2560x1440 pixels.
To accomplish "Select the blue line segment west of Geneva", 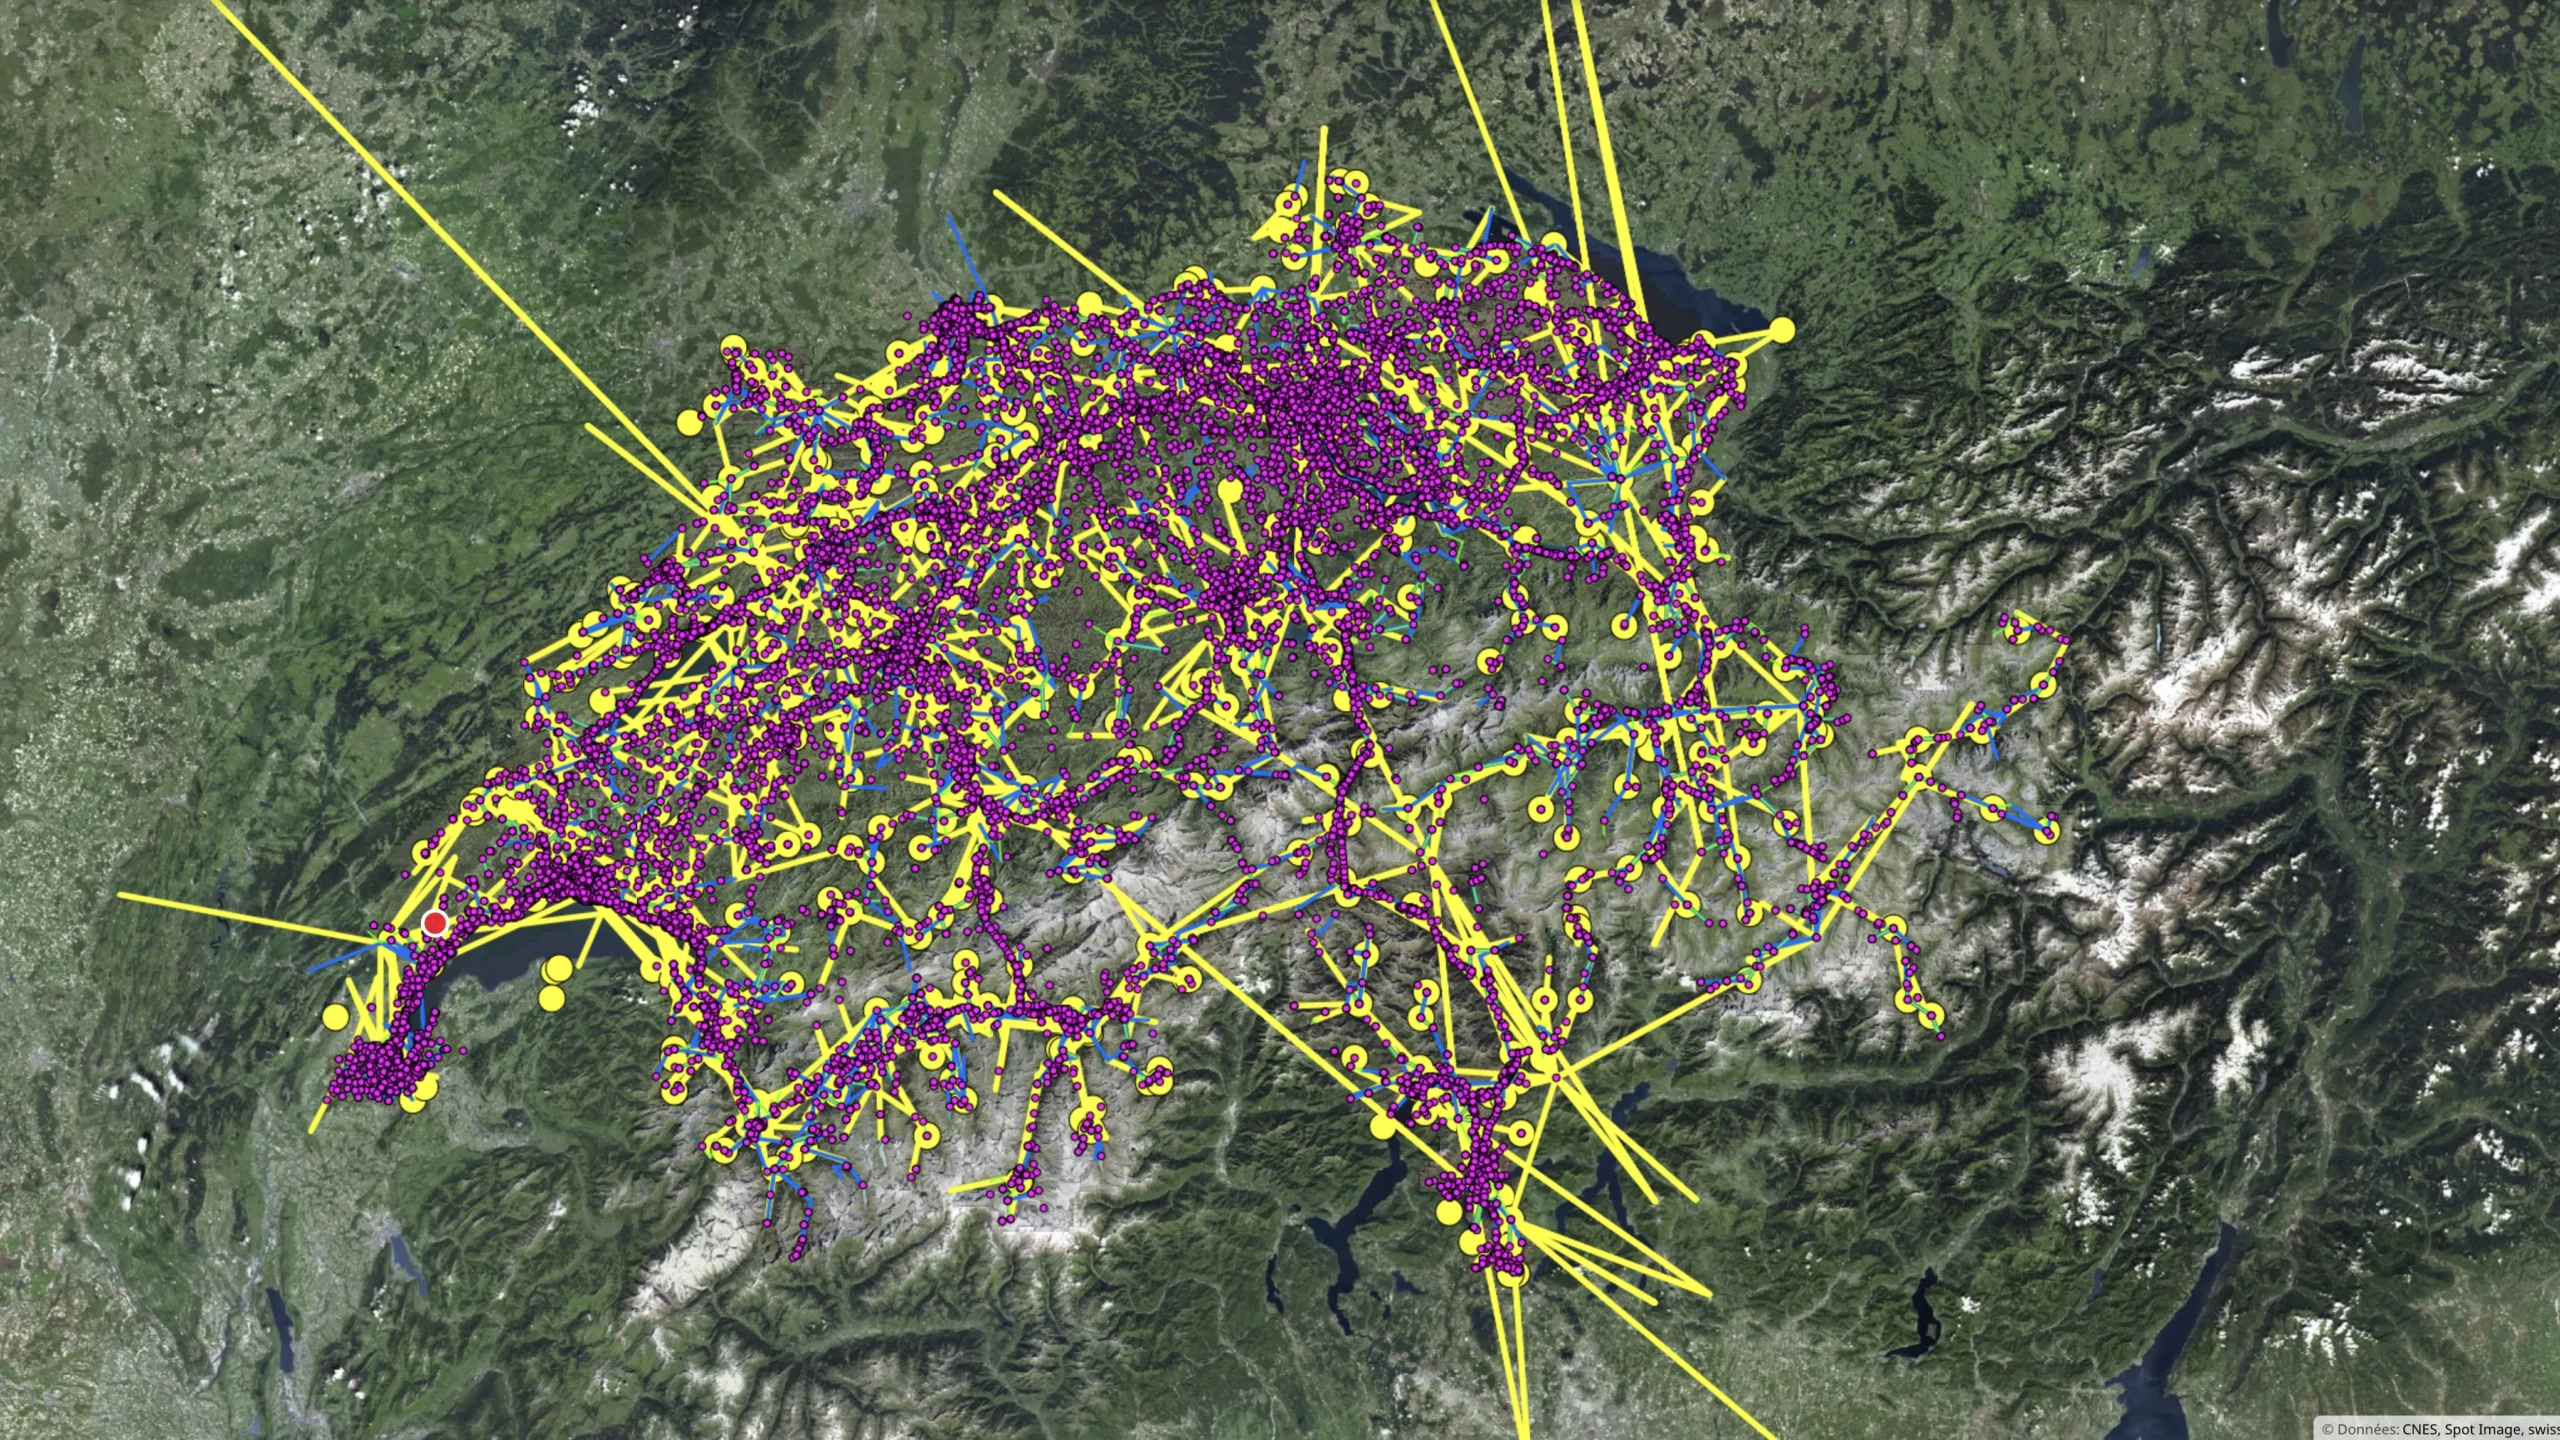I will (340, 960).
